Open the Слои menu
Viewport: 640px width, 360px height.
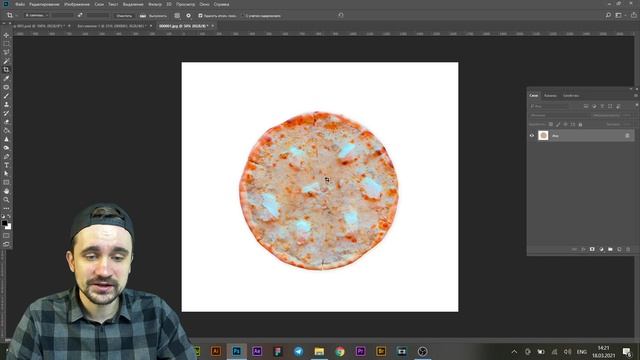click(x=99, y=4)
